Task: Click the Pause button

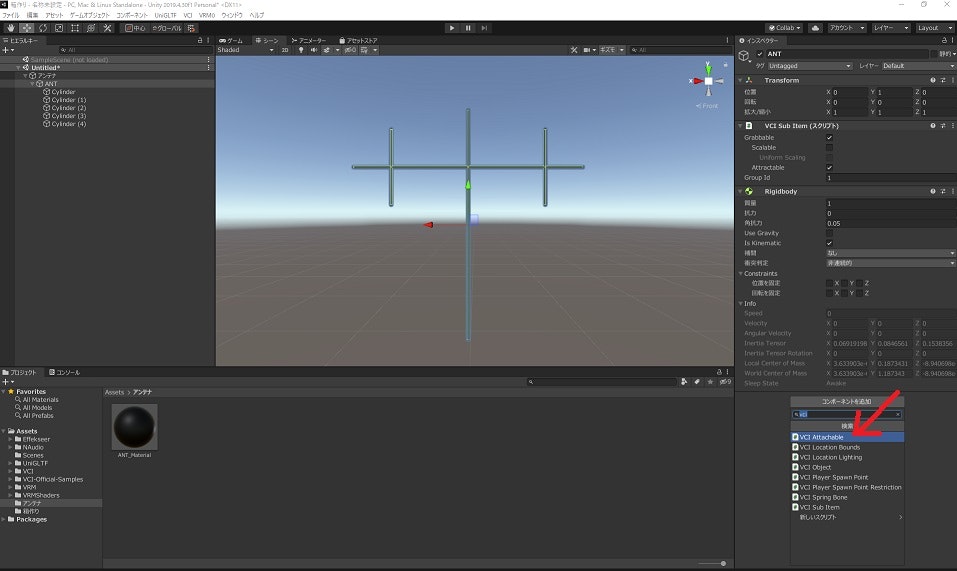Action: point(468,28)
